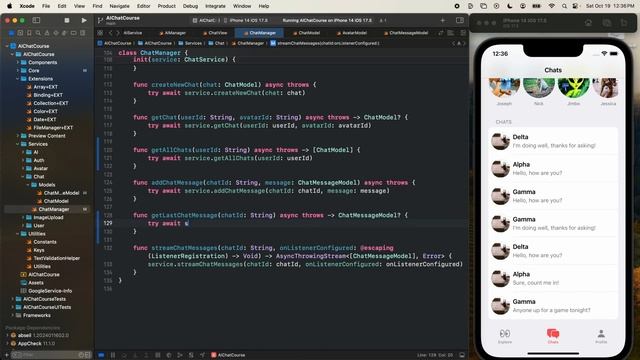Switch to the Explore tab in Simulator
640x360 pixels.
(x=505, y=336)
